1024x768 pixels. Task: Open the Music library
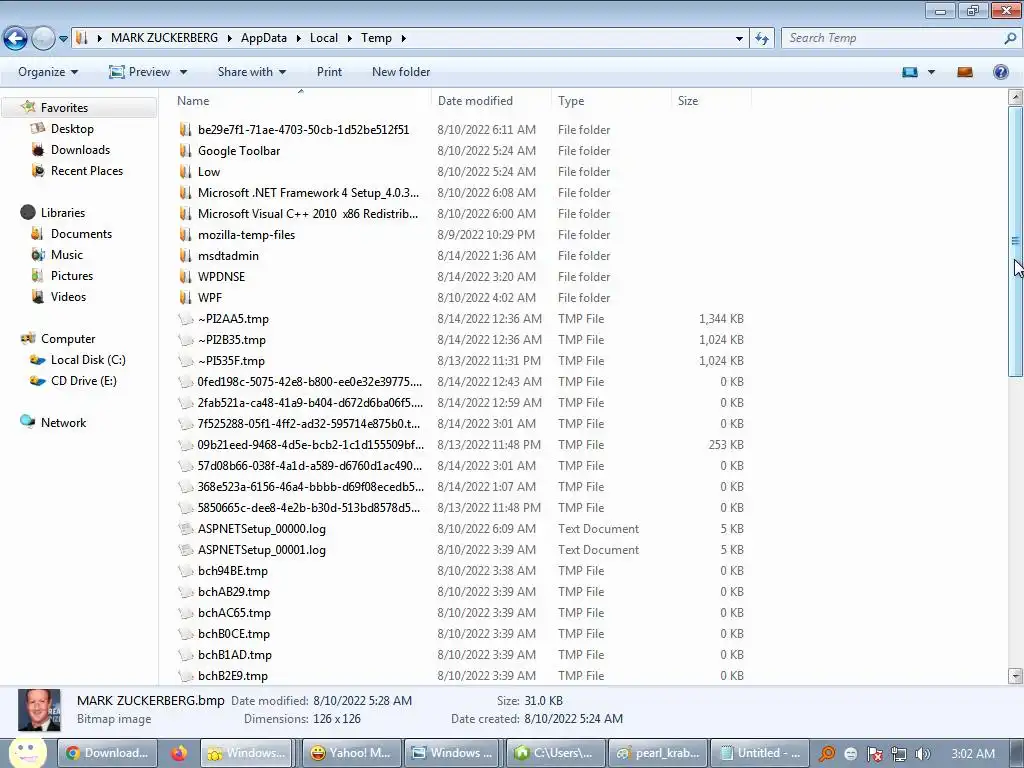pyautogui.click(x=67, y=255)
